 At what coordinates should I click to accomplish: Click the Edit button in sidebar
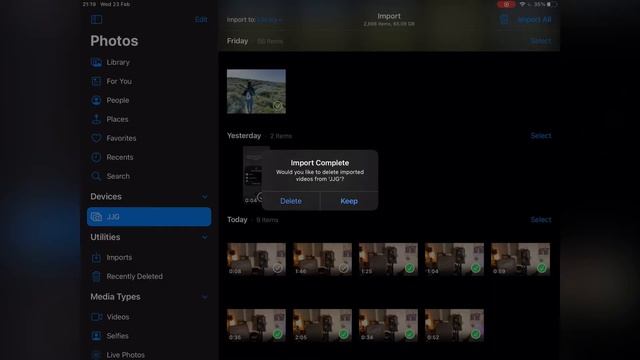tap(201, 20)
